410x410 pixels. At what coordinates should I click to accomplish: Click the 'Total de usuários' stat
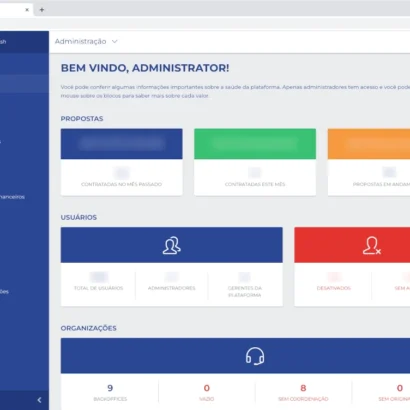99,282
